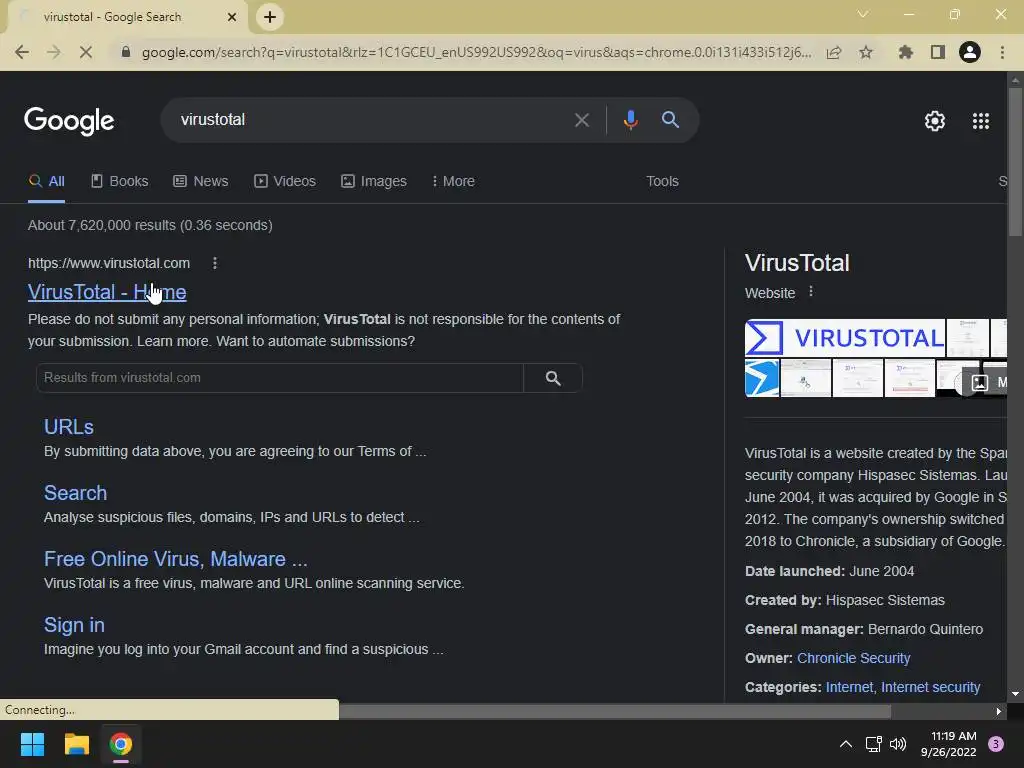Open the Google apps grid
The height and width of the screenshot is (768, 1024).
pos(981,121)
